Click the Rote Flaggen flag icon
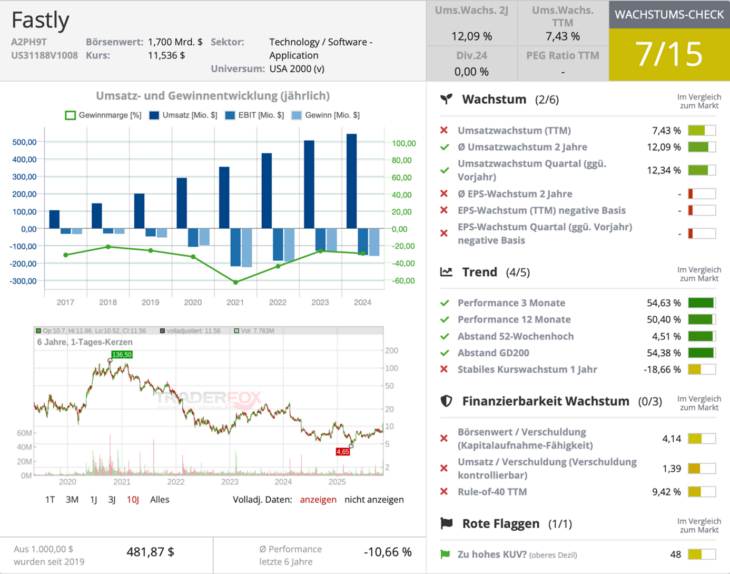The image size is (730, 574). coord(447,523)
